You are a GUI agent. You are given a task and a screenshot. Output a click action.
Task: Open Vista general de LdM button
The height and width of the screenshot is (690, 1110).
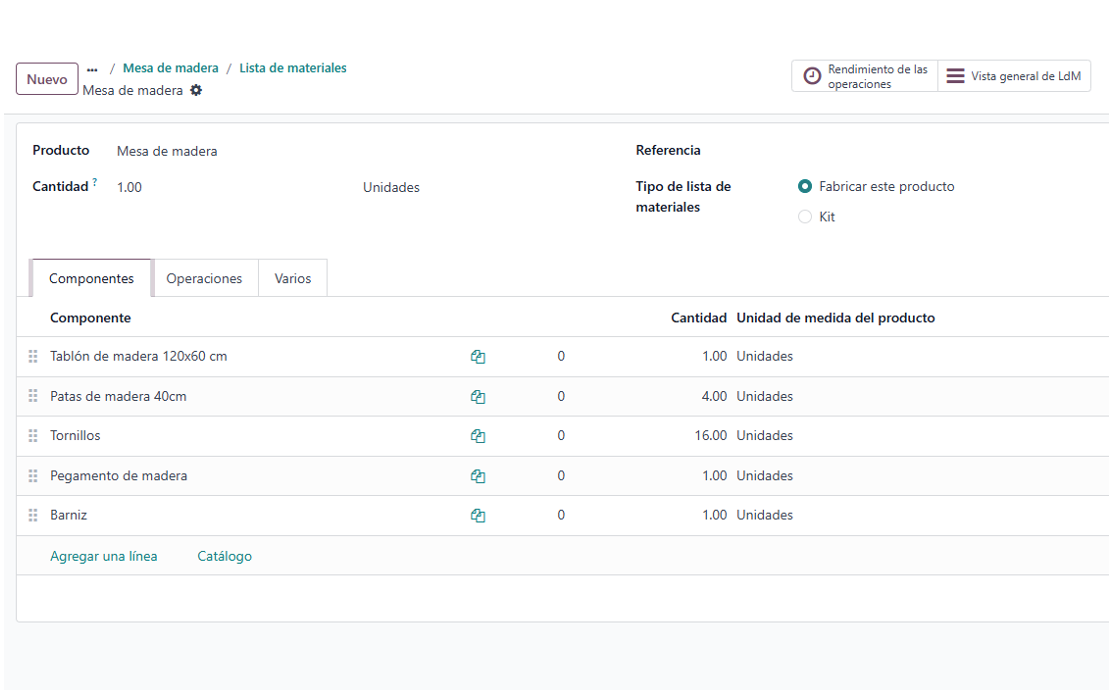click(x=1014, y=76)
